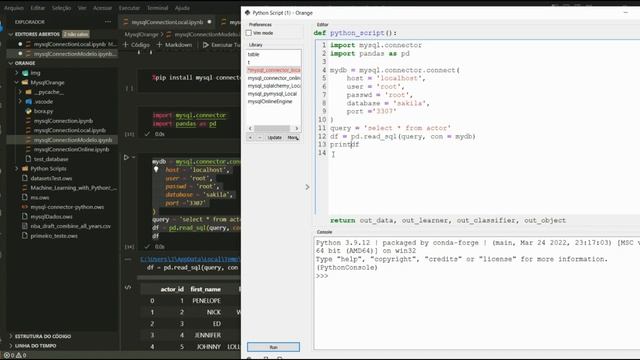
Task: Open mysqlDados.ows file
Action: [x=51, y=217]
